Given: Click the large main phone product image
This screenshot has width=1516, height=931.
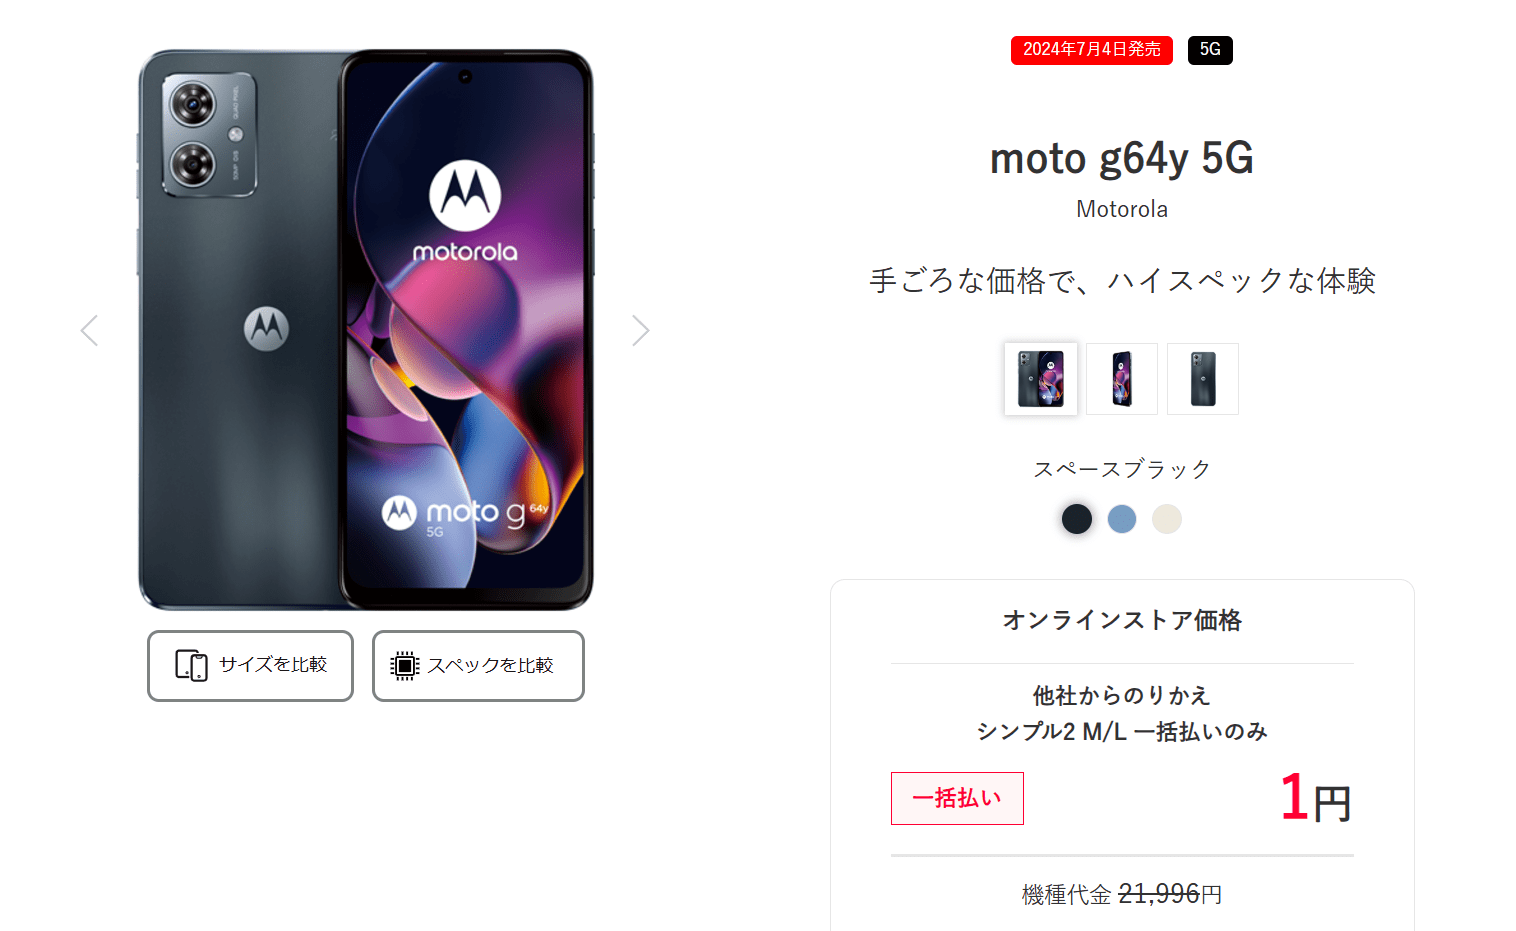Looking at the screenshot, I should click(365, 330).
